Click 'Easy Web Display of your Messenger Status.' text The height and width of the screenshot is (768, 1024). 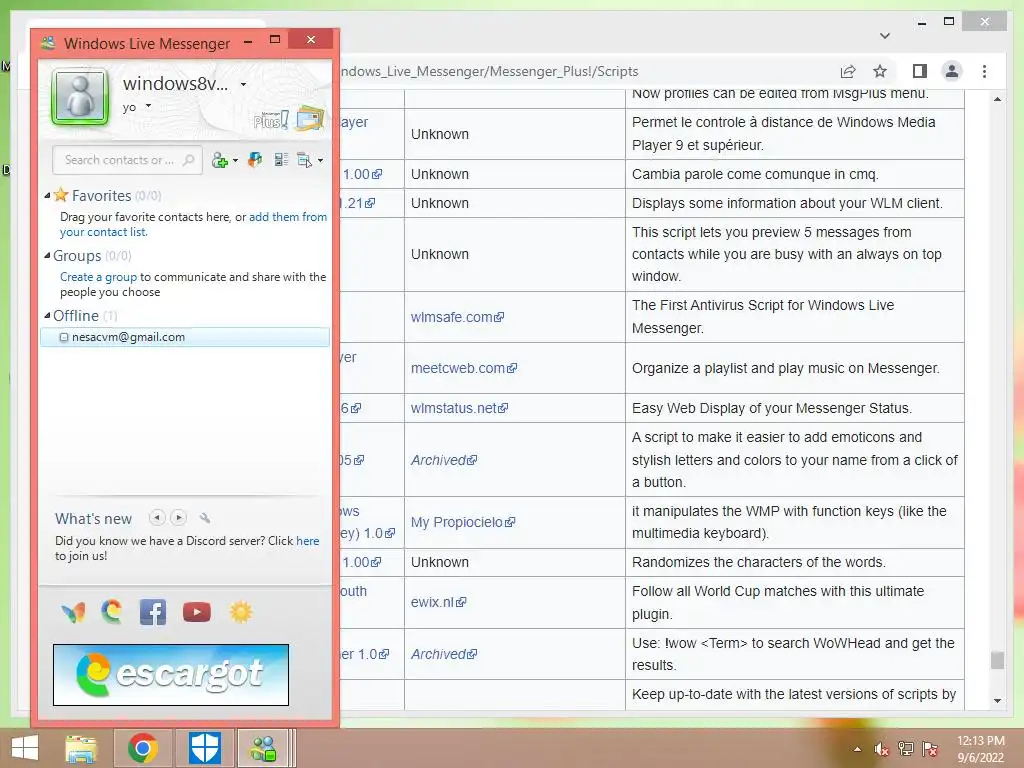(x=772, y=408)
